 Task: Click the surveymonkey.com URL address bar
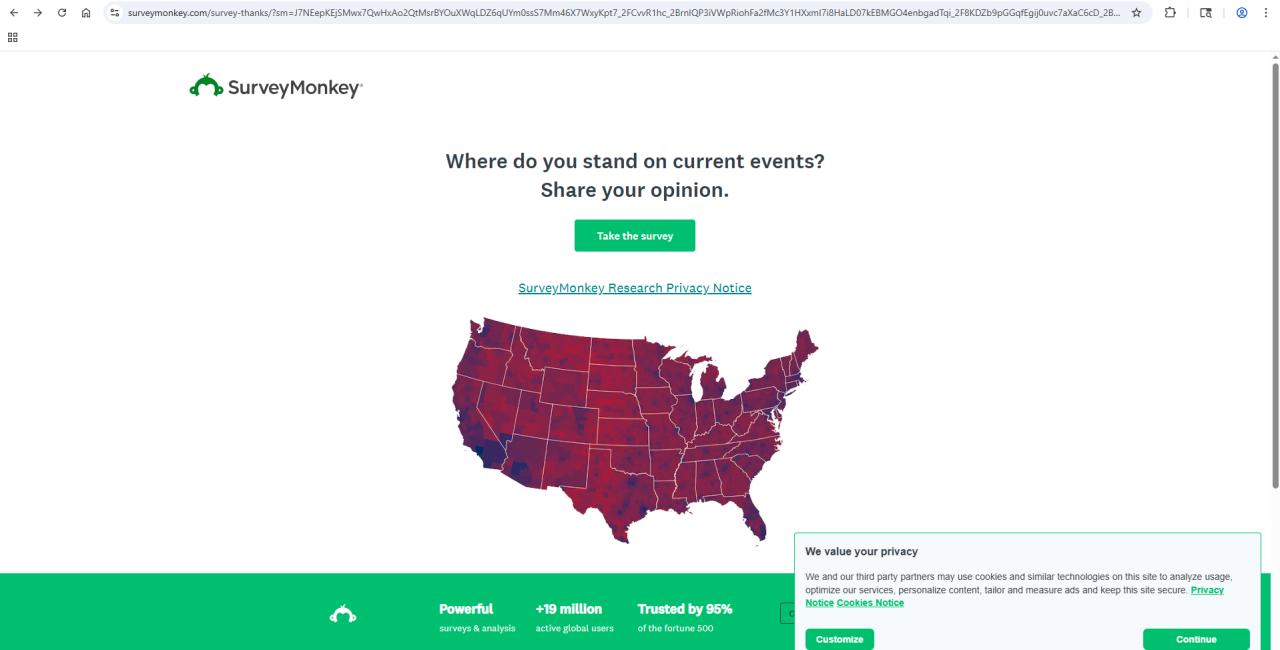pos(620,13)
